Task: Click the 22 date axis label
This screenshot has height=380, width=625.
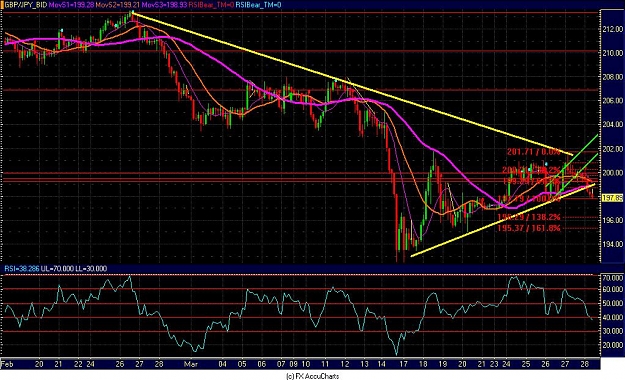Action: 79,364
